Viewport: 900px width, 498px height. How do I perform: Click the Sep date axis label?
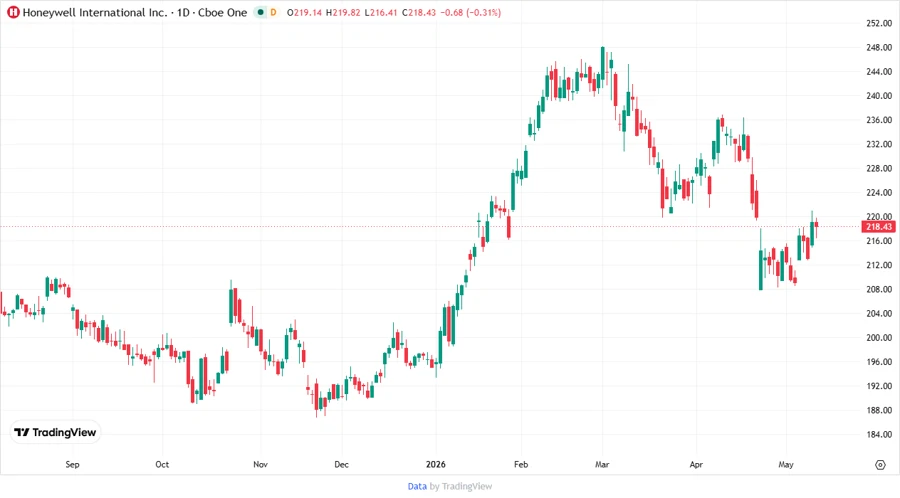point(72,464)
